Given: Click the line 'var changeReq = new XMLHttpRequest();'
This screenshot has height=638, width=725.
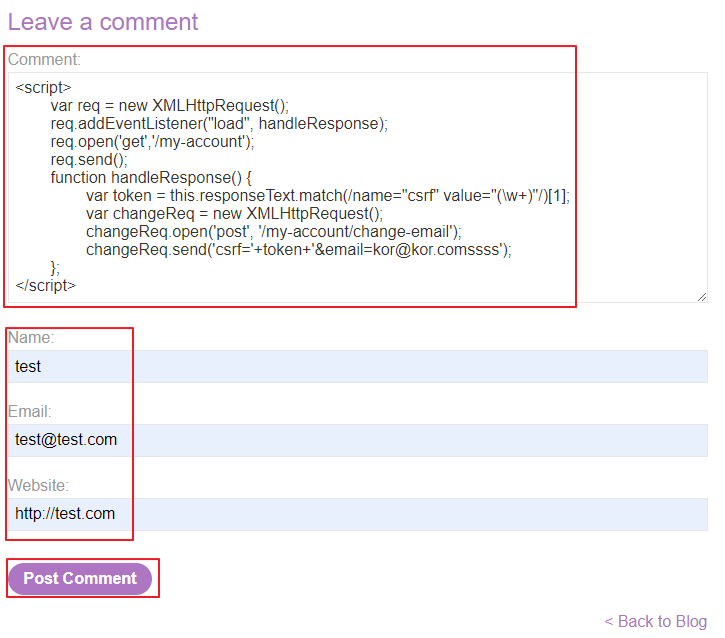Looking at the screenshot, I should 234,214.
